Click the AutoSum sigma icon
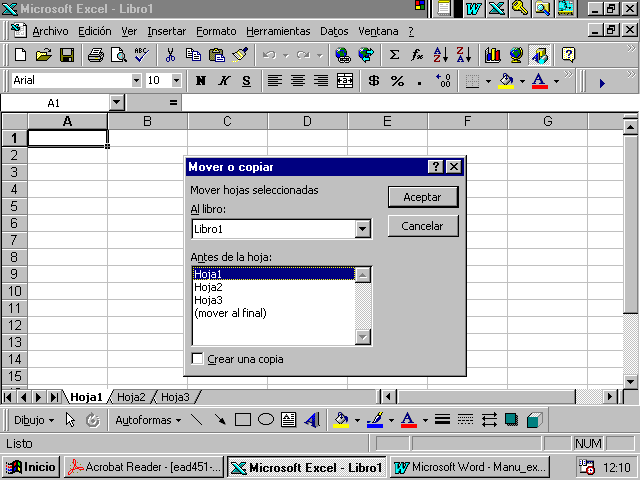The width and height of the screenshot is (640, 480). pyautogui.click(x=394, y=55)
